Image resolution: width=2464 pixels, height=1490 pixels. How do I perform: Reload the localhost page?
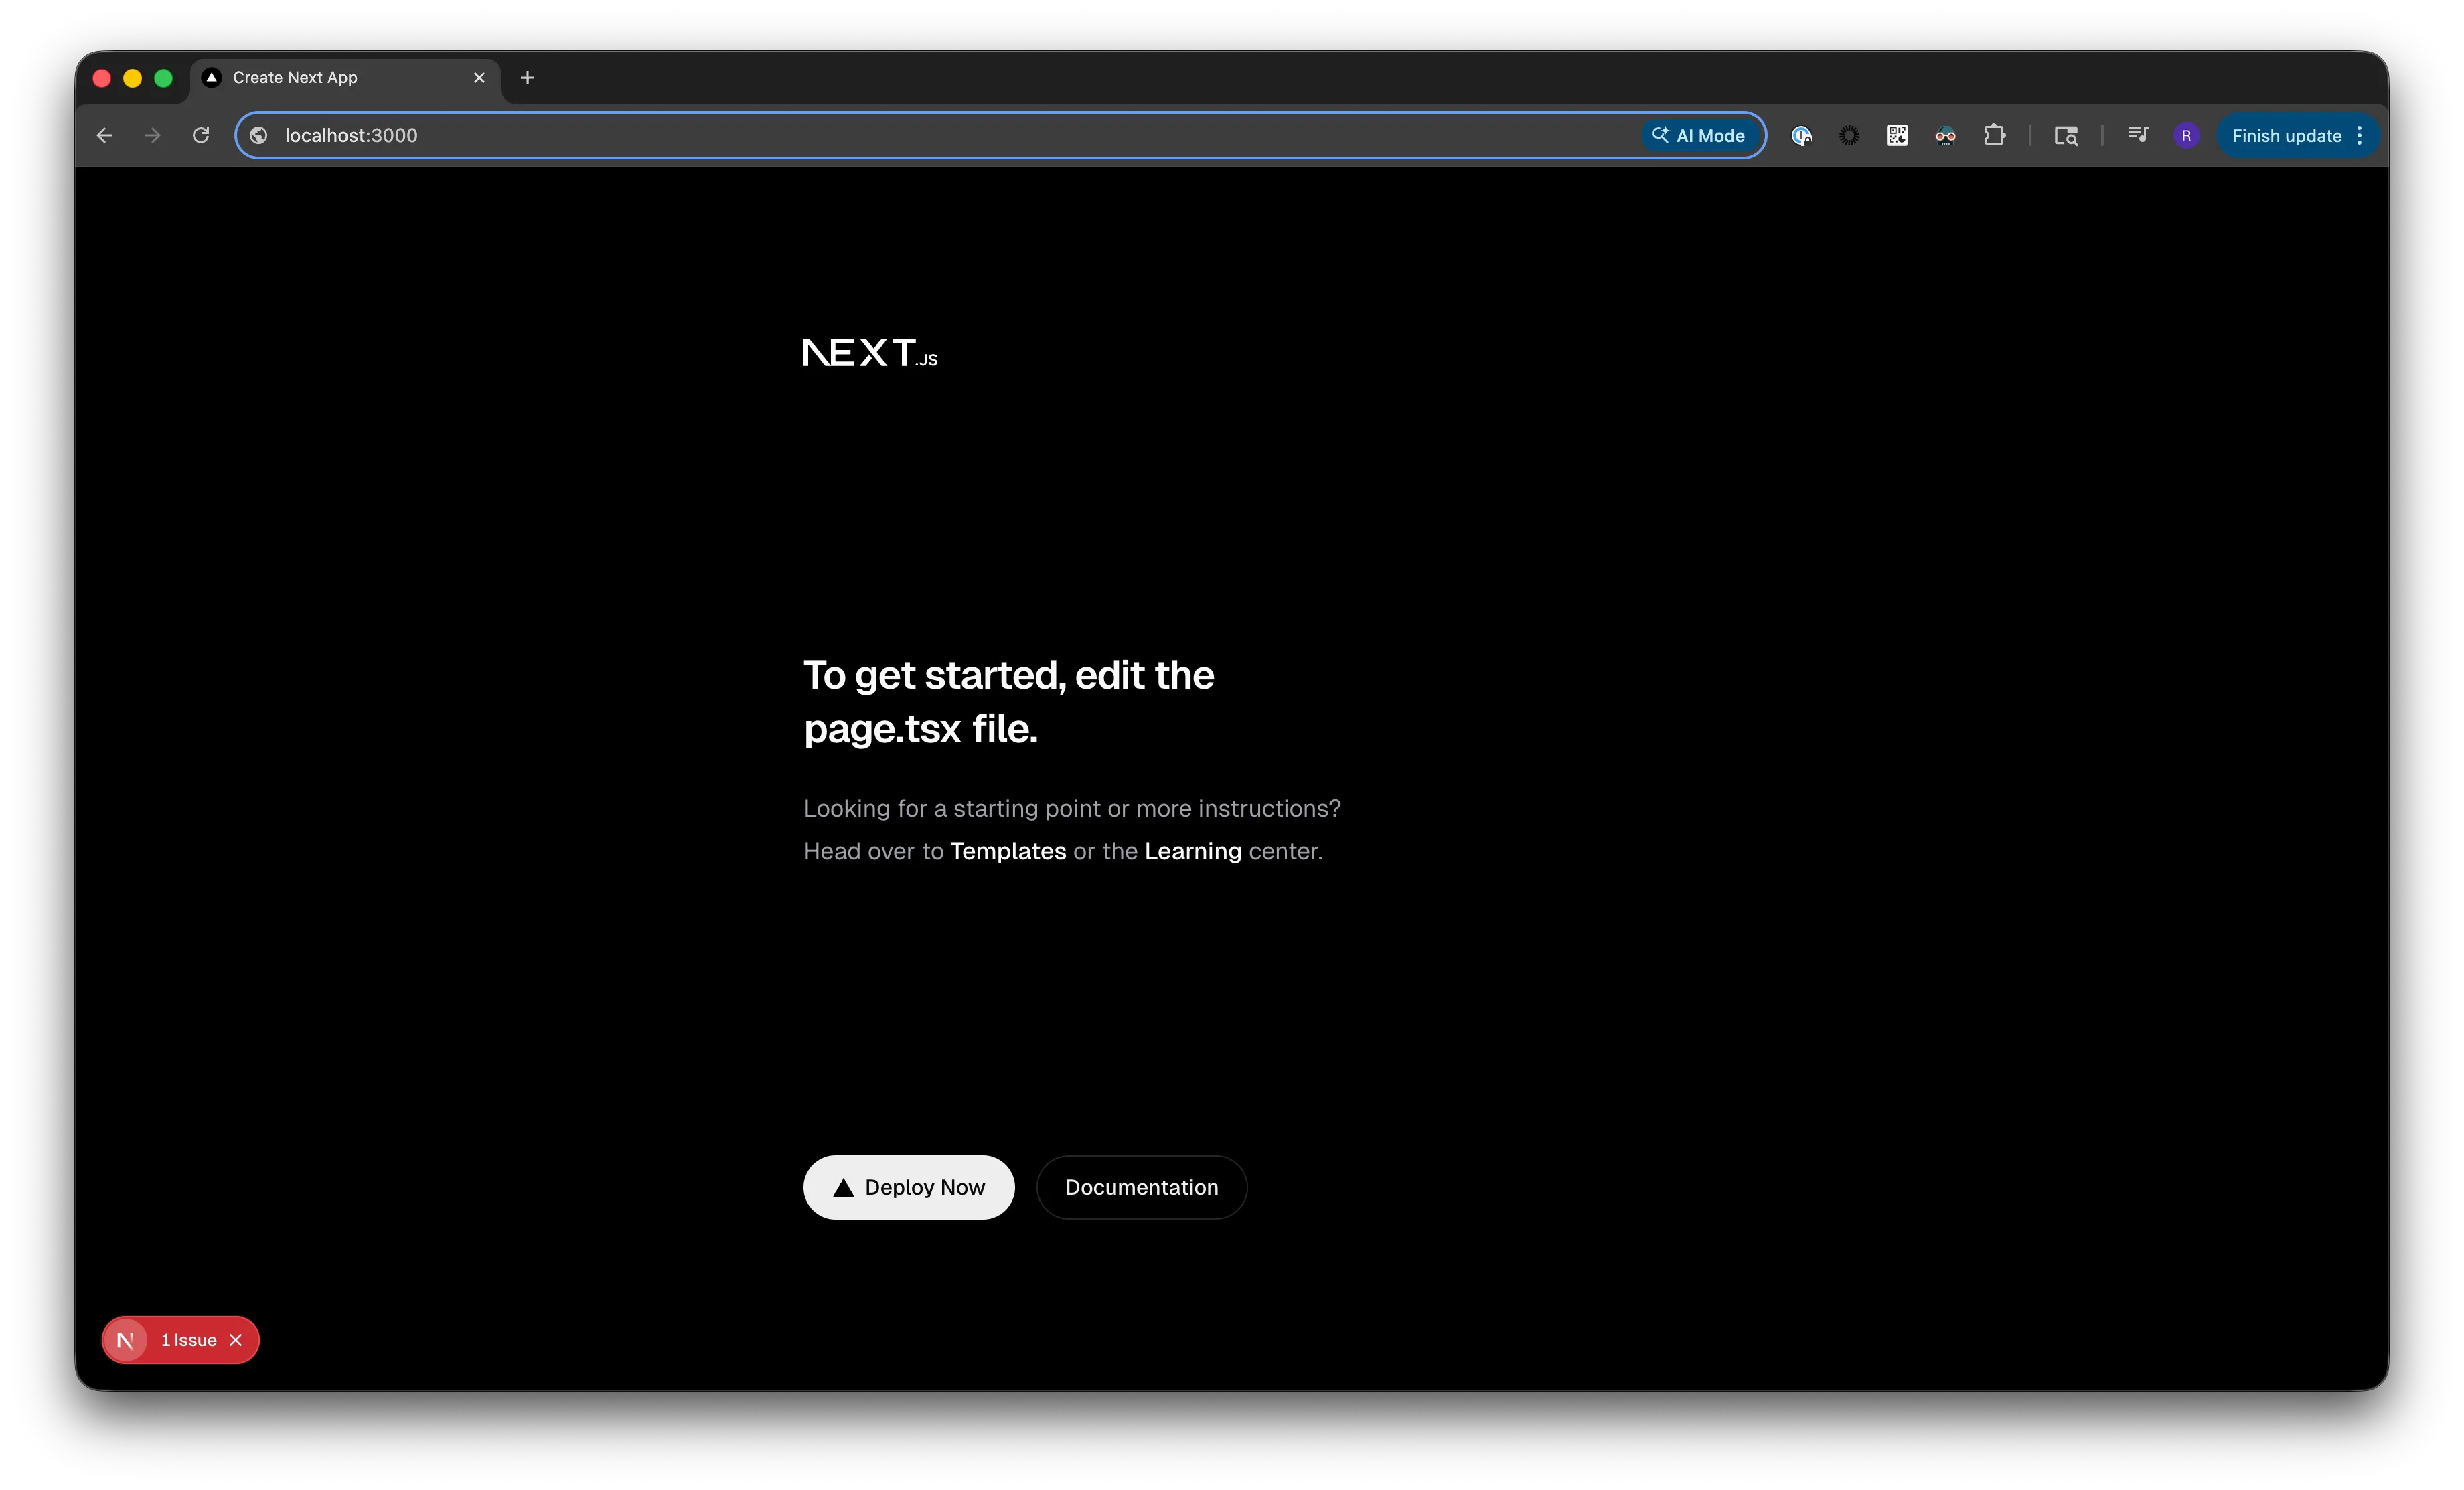pyautogui.click(x=201, y=135)
